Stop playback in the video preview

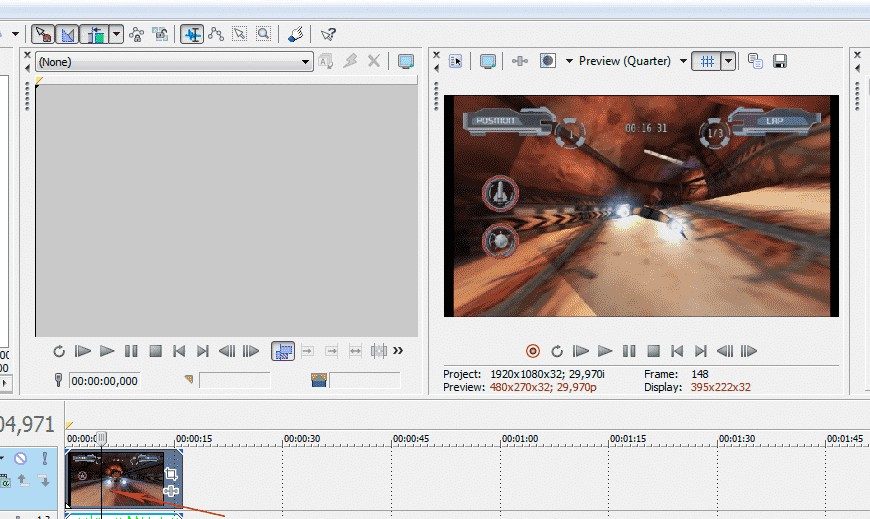point(653,351)
